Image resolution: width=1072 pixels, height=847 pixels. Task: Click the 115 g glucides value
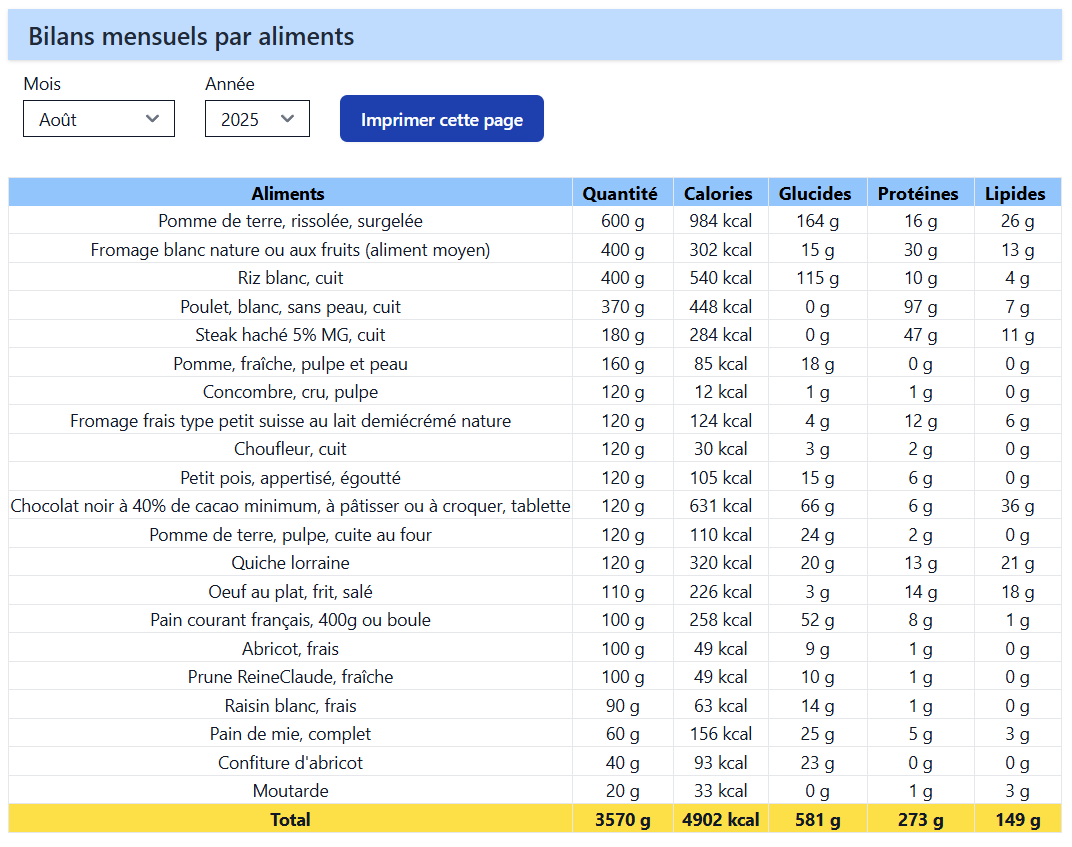[818, 278]
